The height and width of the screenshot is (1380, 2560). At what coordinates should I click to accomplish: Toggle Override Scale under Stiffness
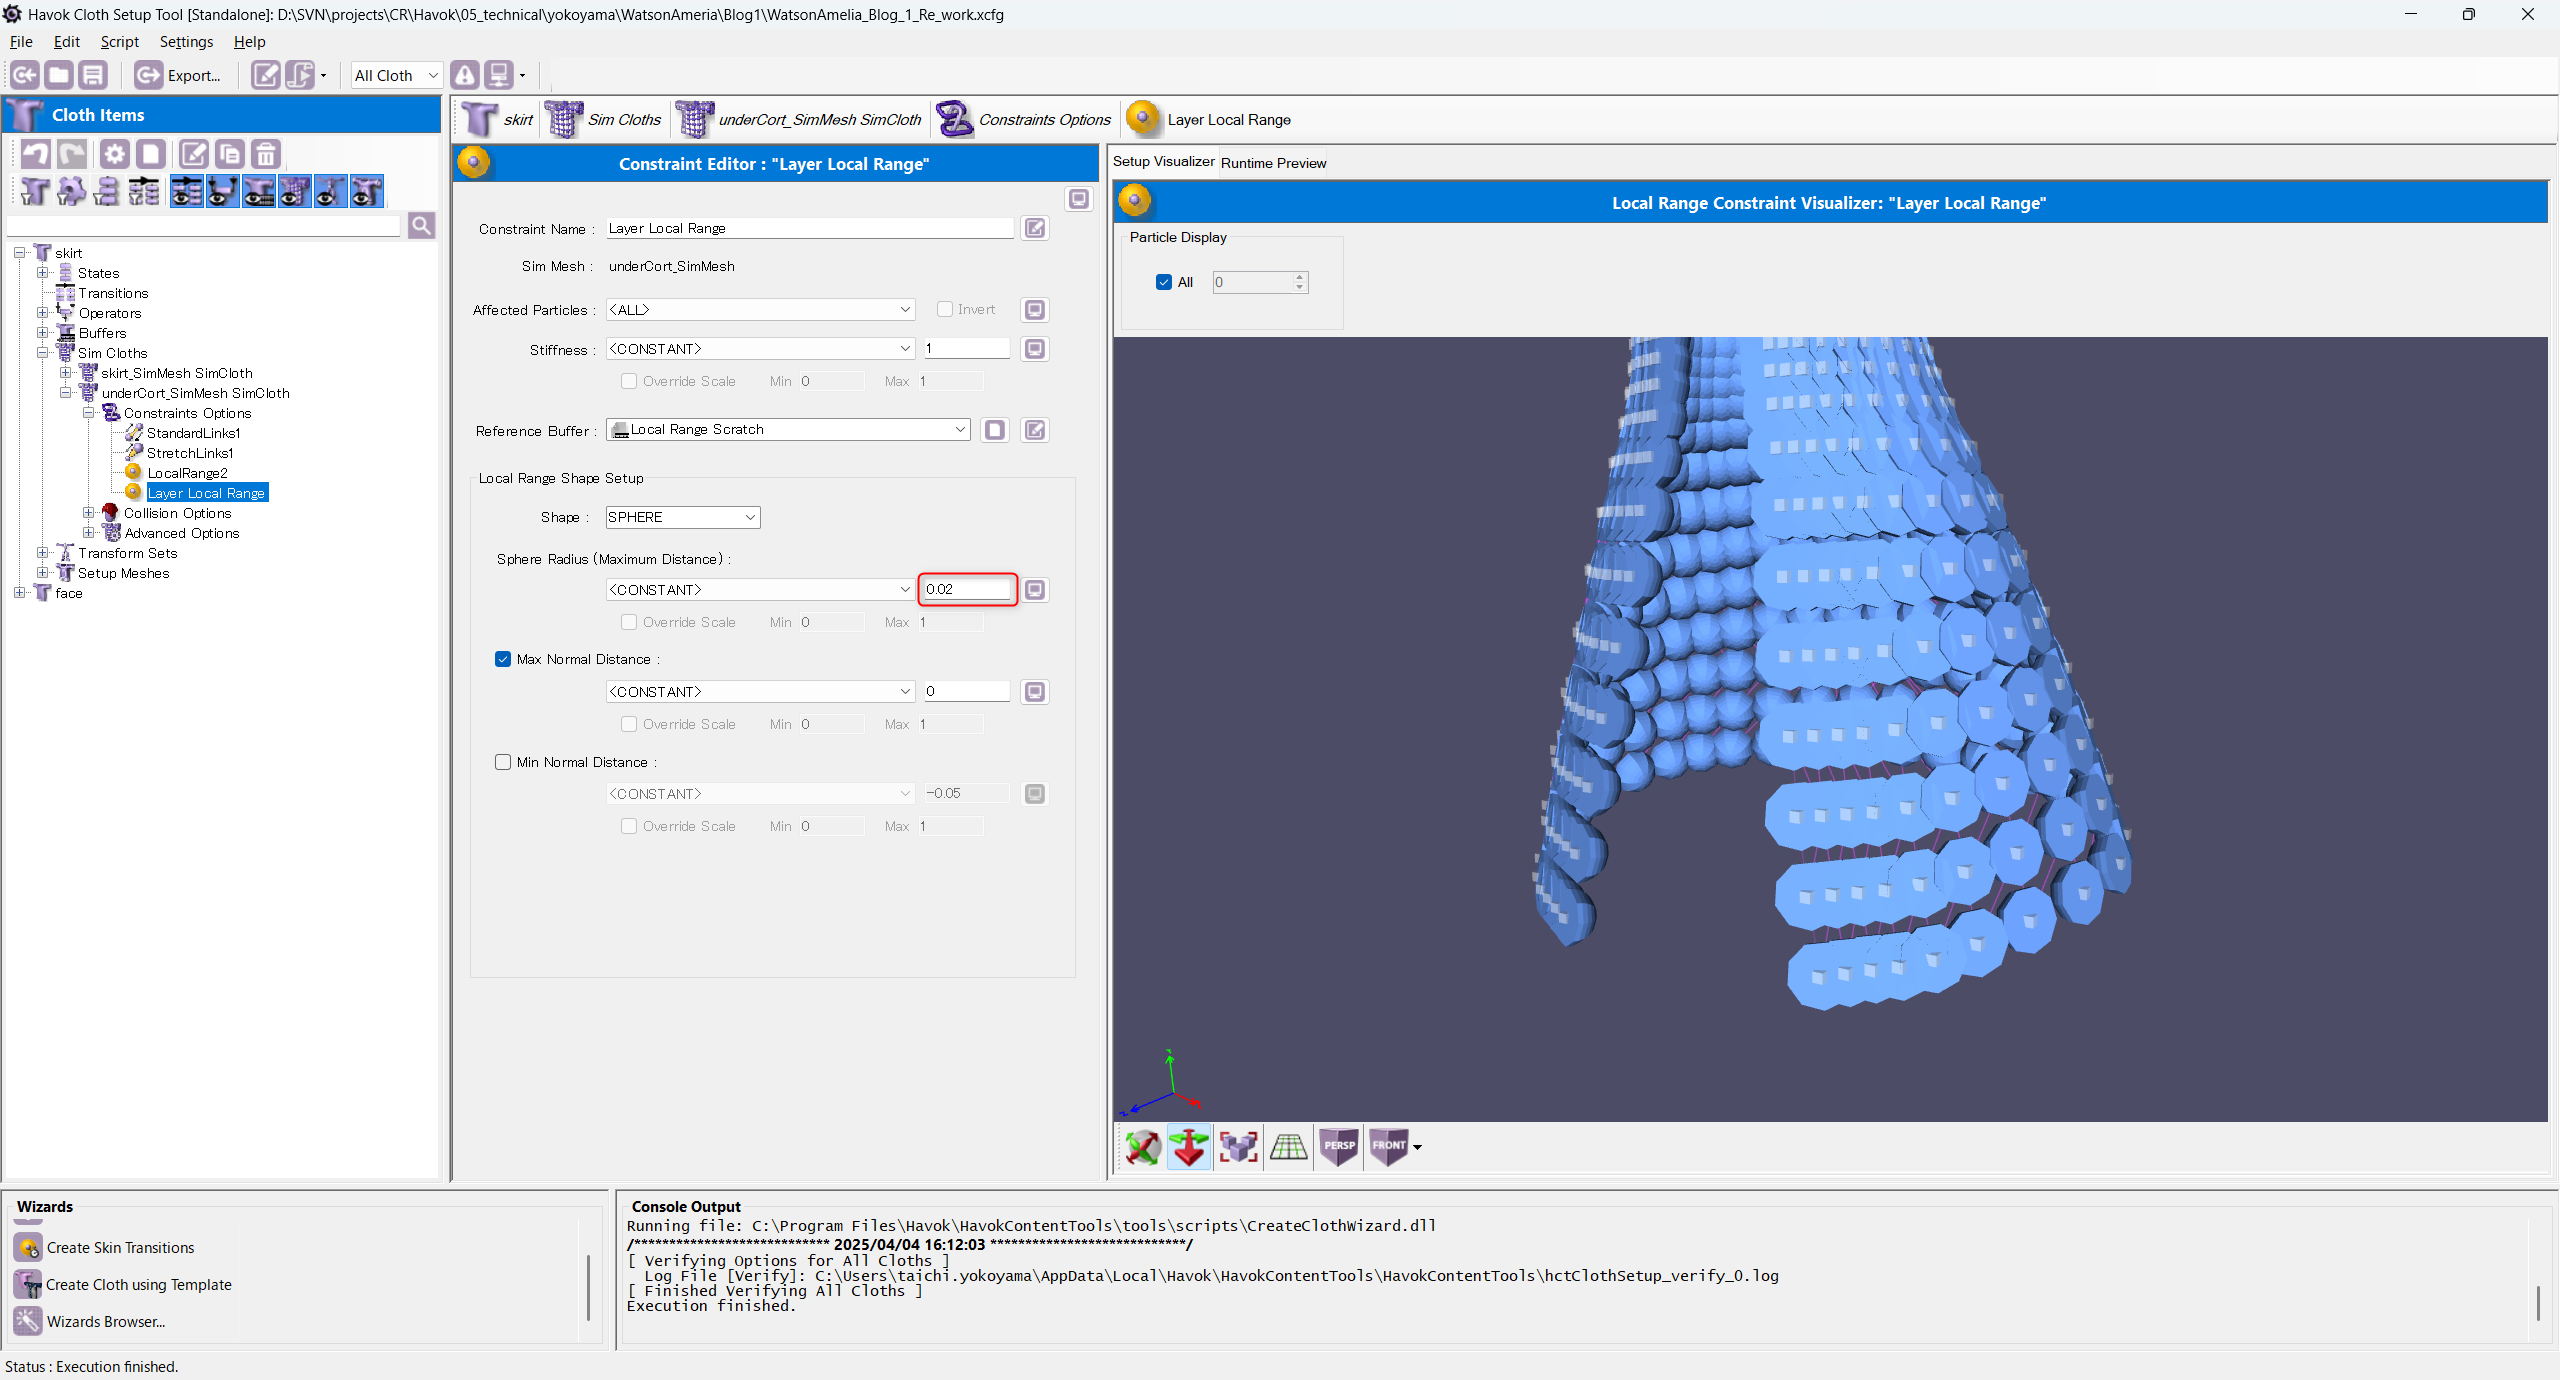tap(628, 381)
